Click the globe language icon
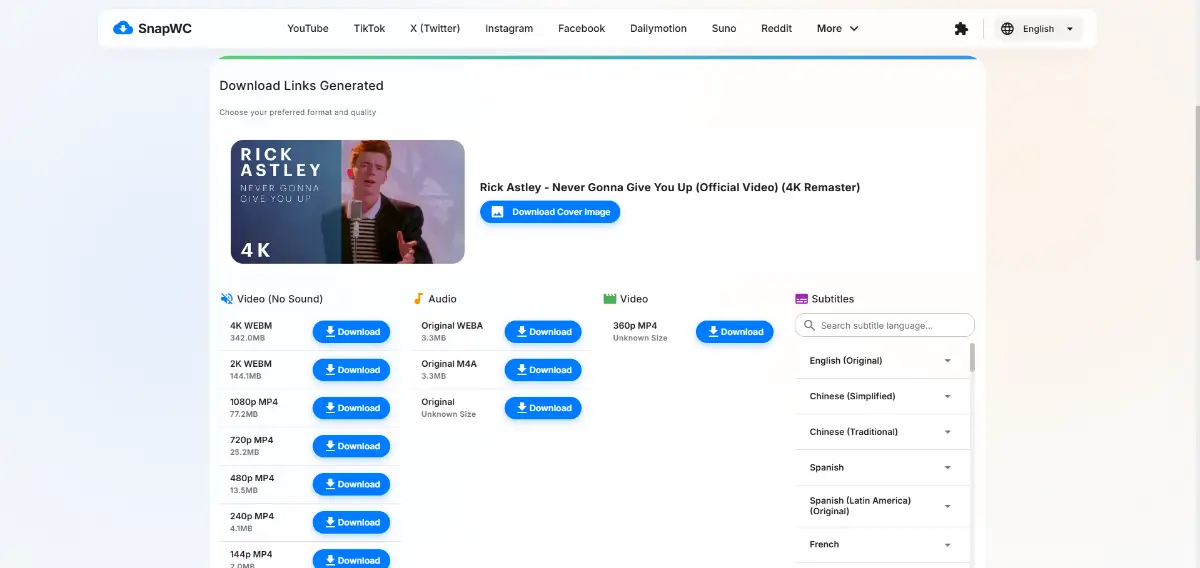 [1007, 29]
